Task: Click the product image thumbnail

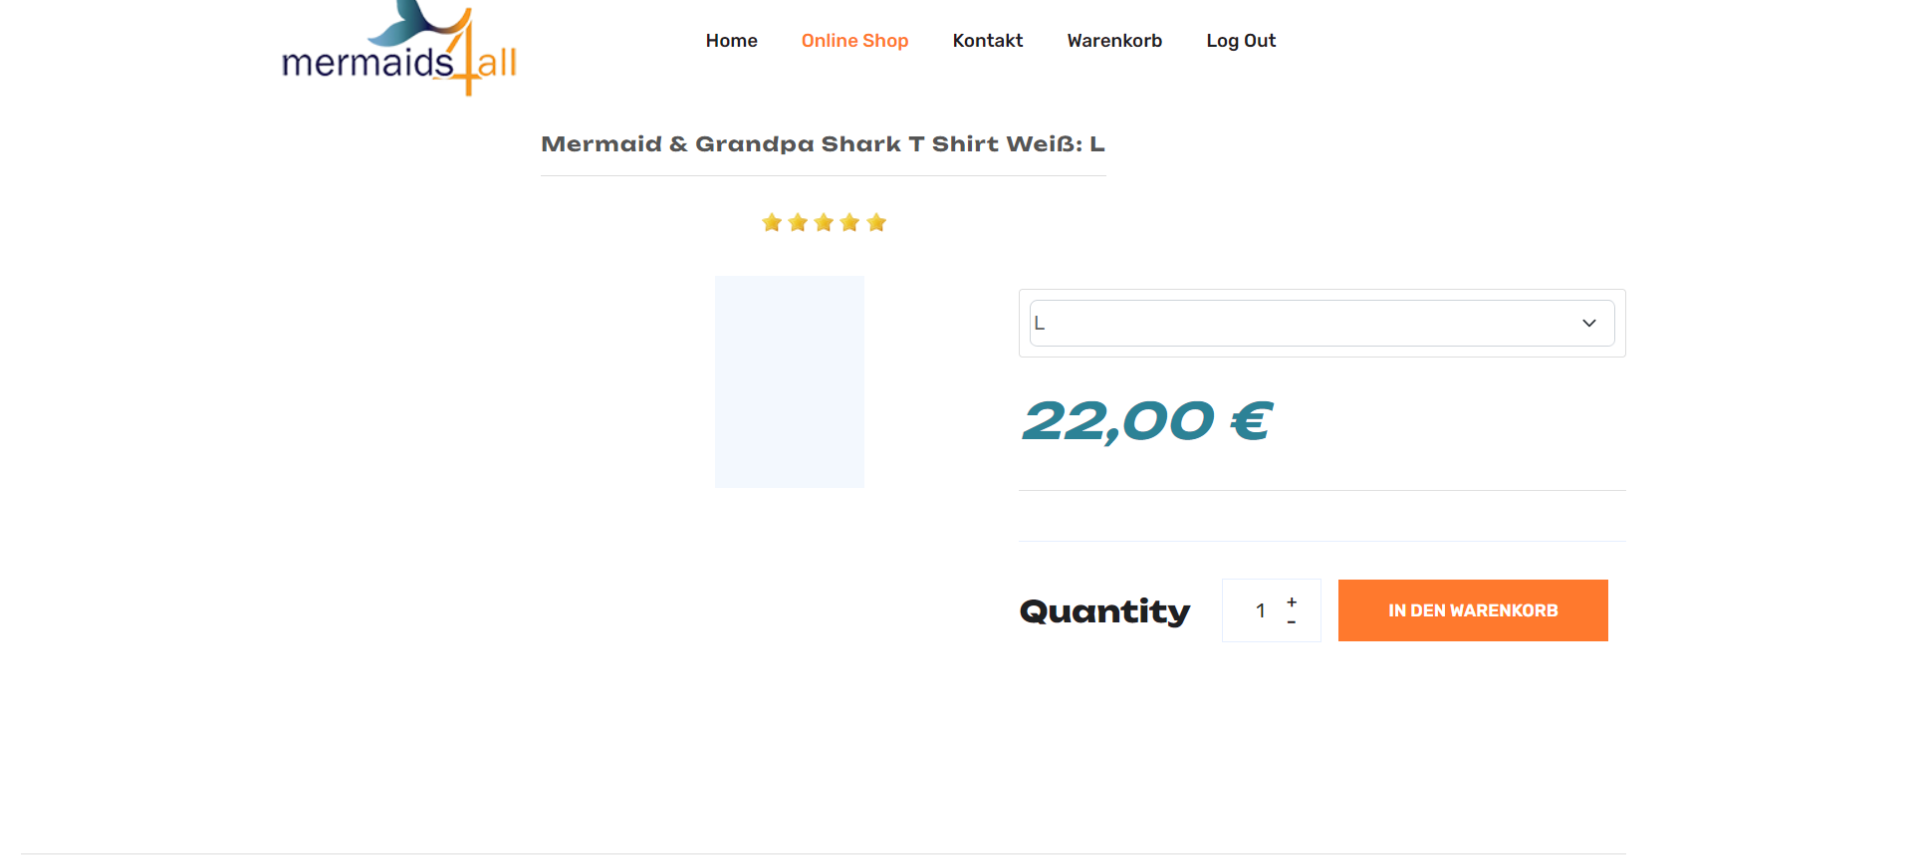Action: point(789,382)
